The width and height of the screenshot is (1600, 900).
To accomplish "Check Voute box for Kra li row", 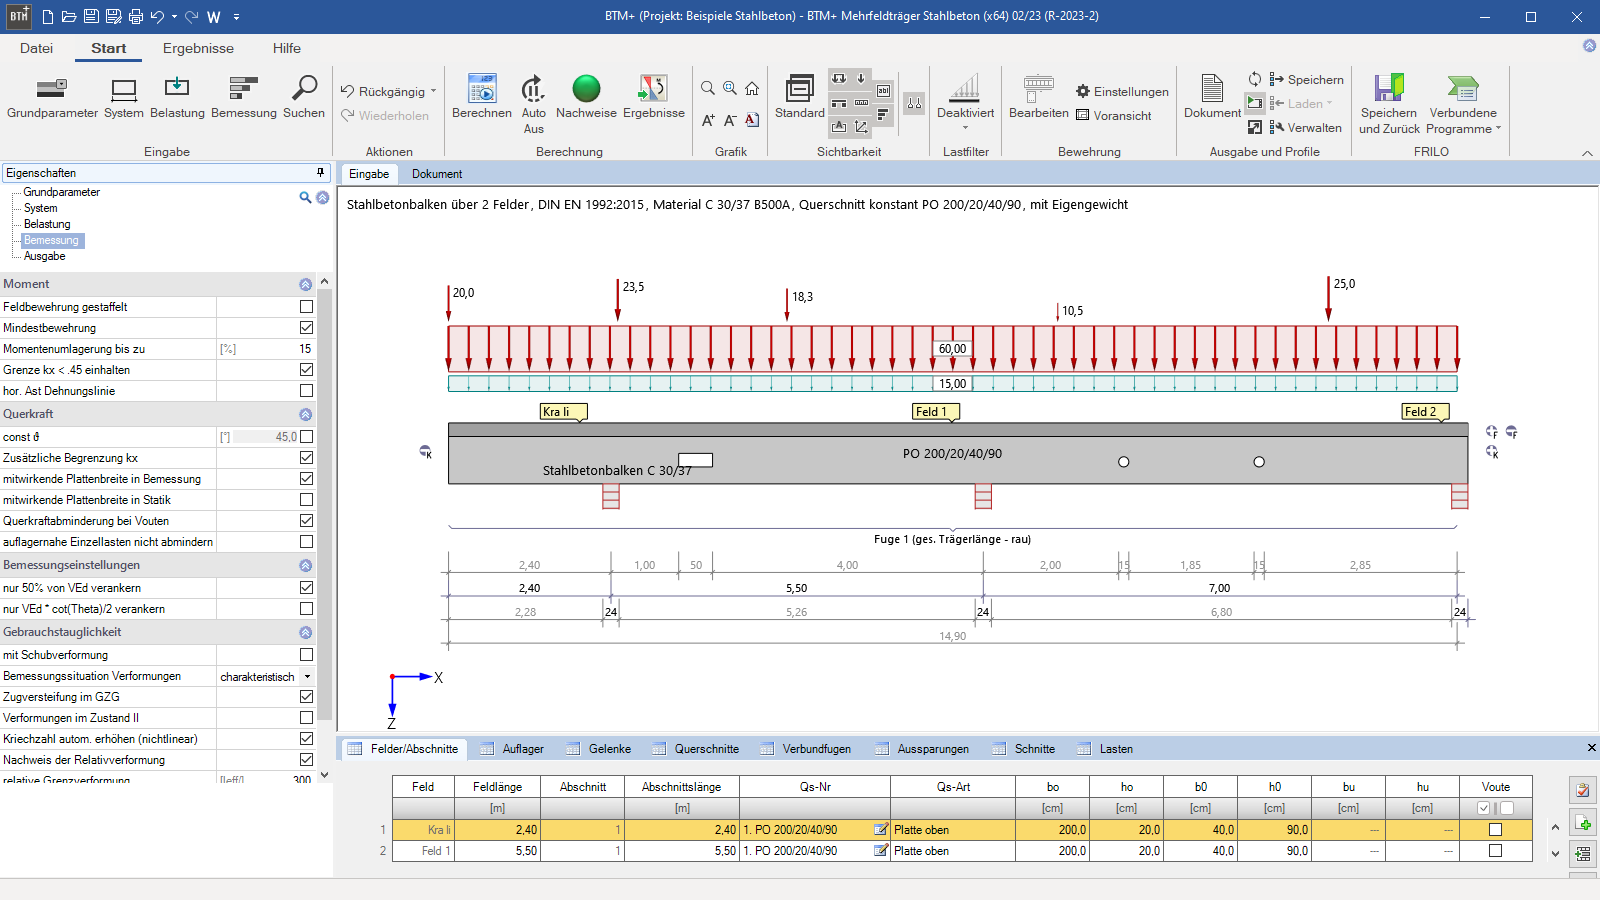I will tap(1495, 830).
